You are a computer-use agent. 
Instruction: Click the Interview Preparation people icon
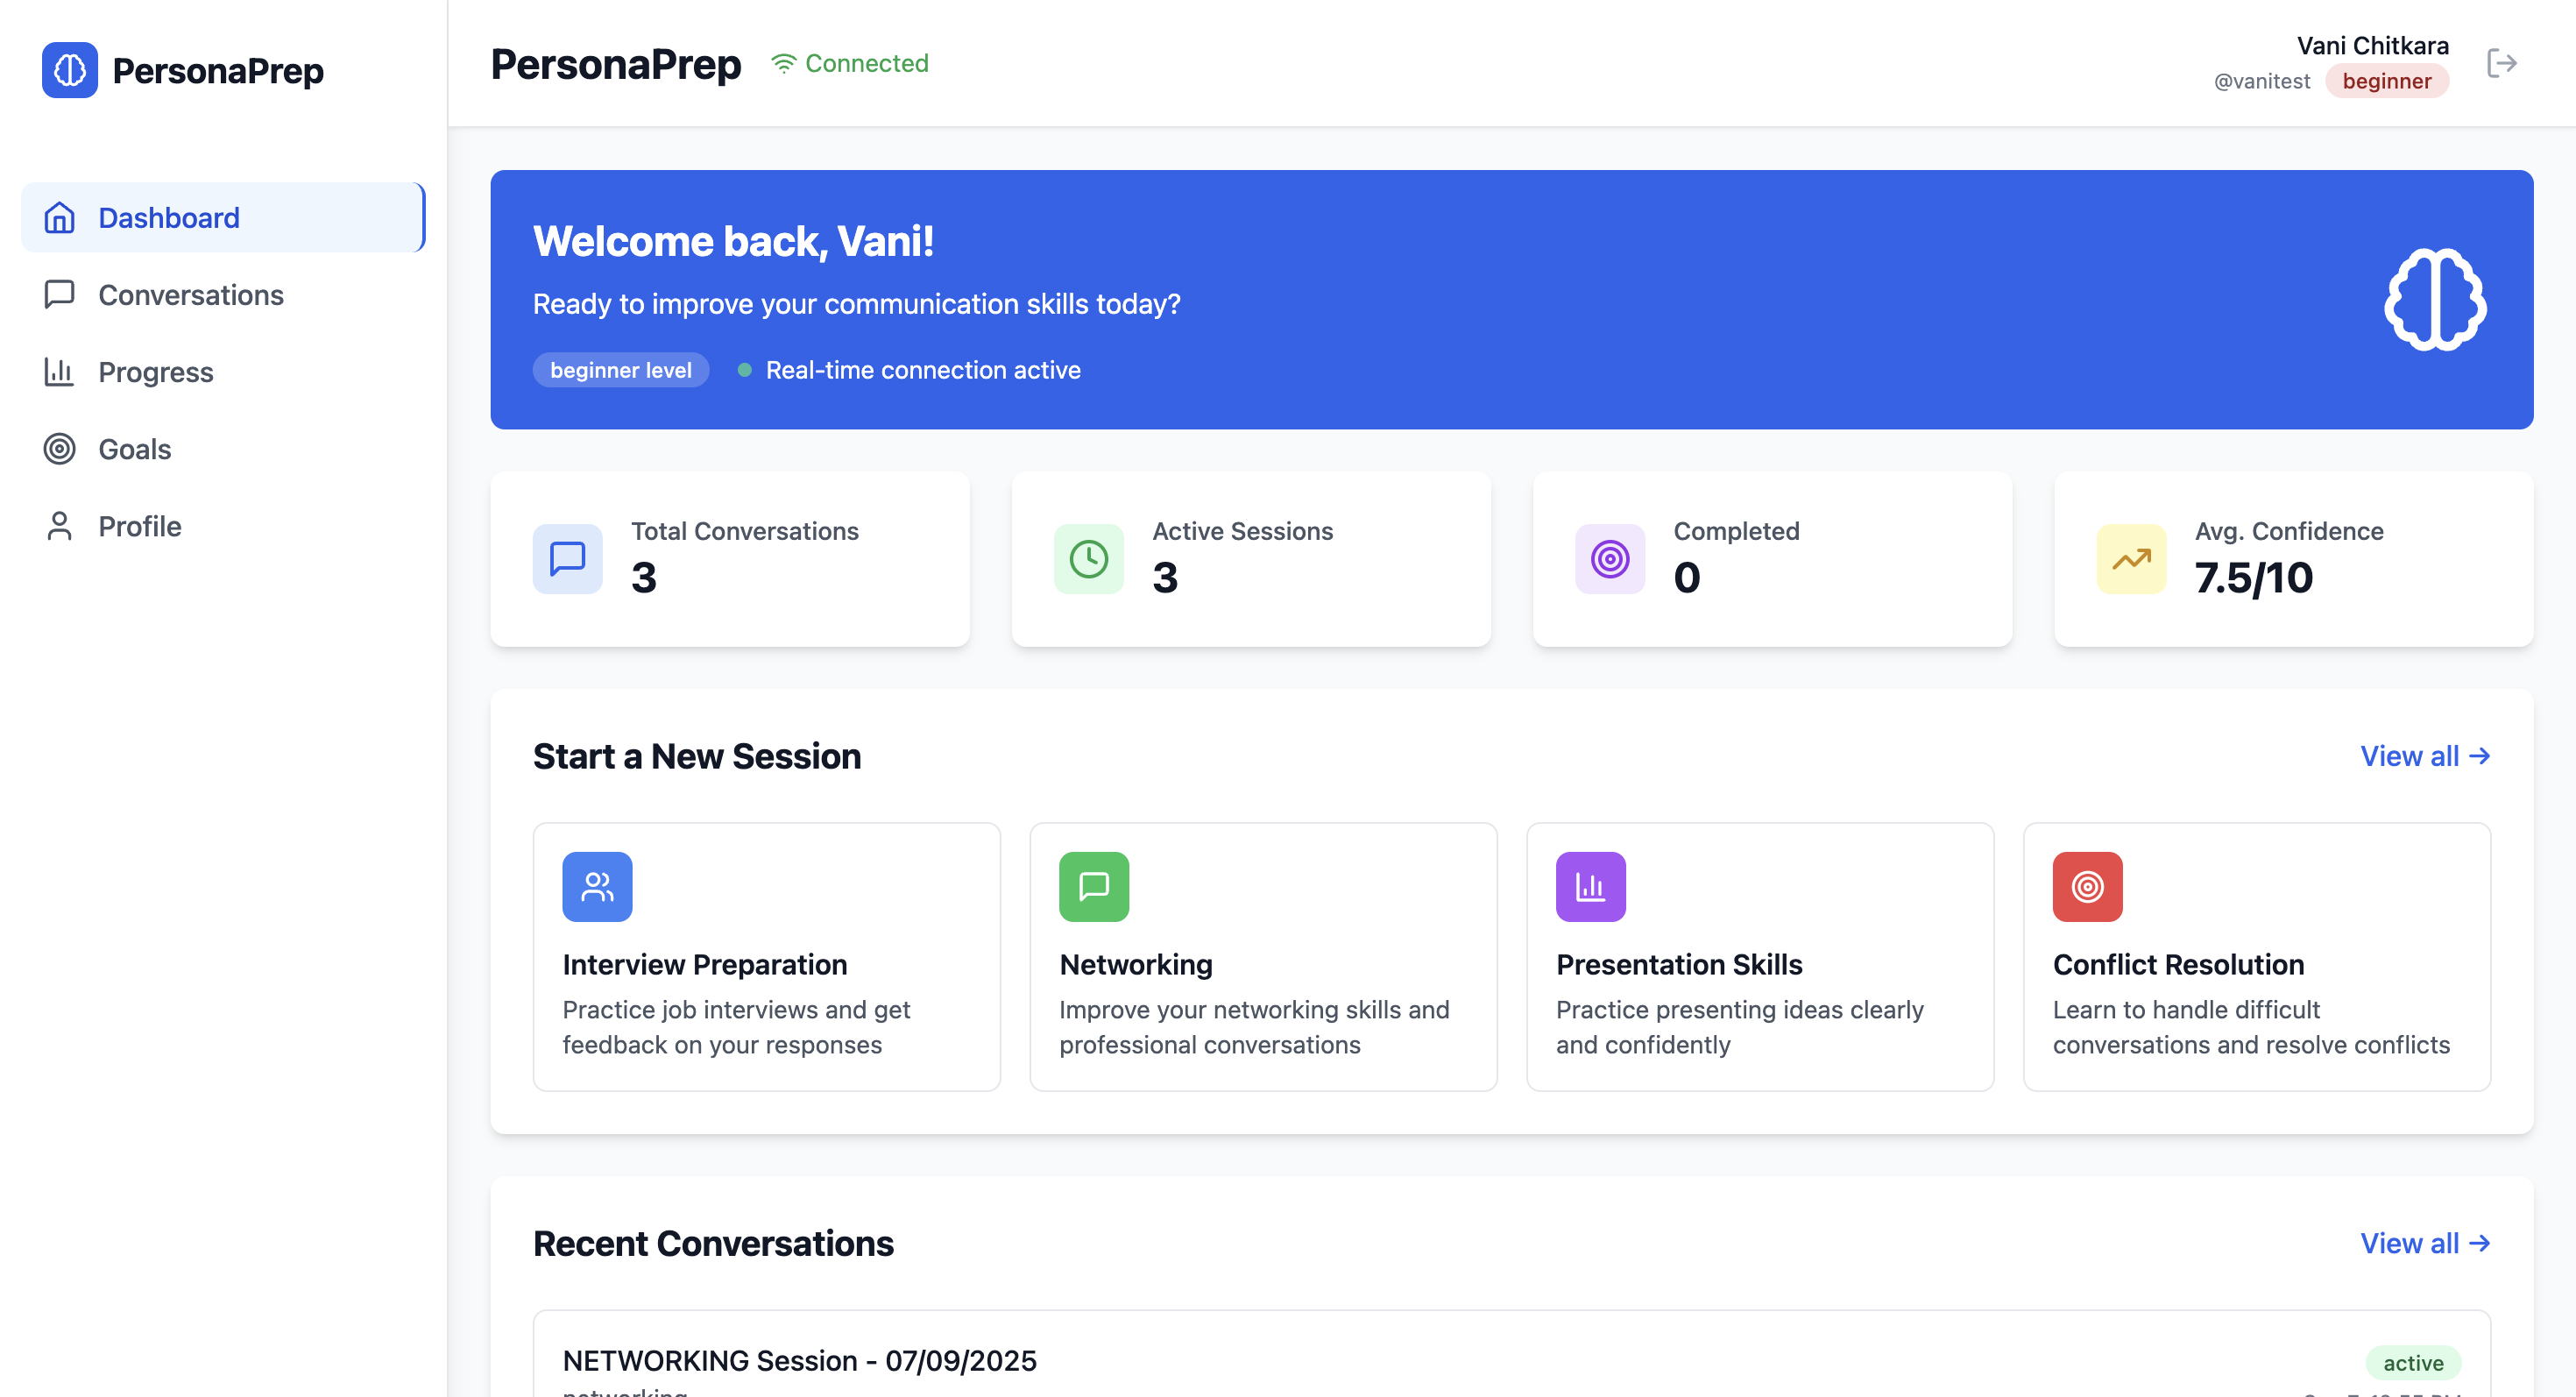tap(597, 886)
